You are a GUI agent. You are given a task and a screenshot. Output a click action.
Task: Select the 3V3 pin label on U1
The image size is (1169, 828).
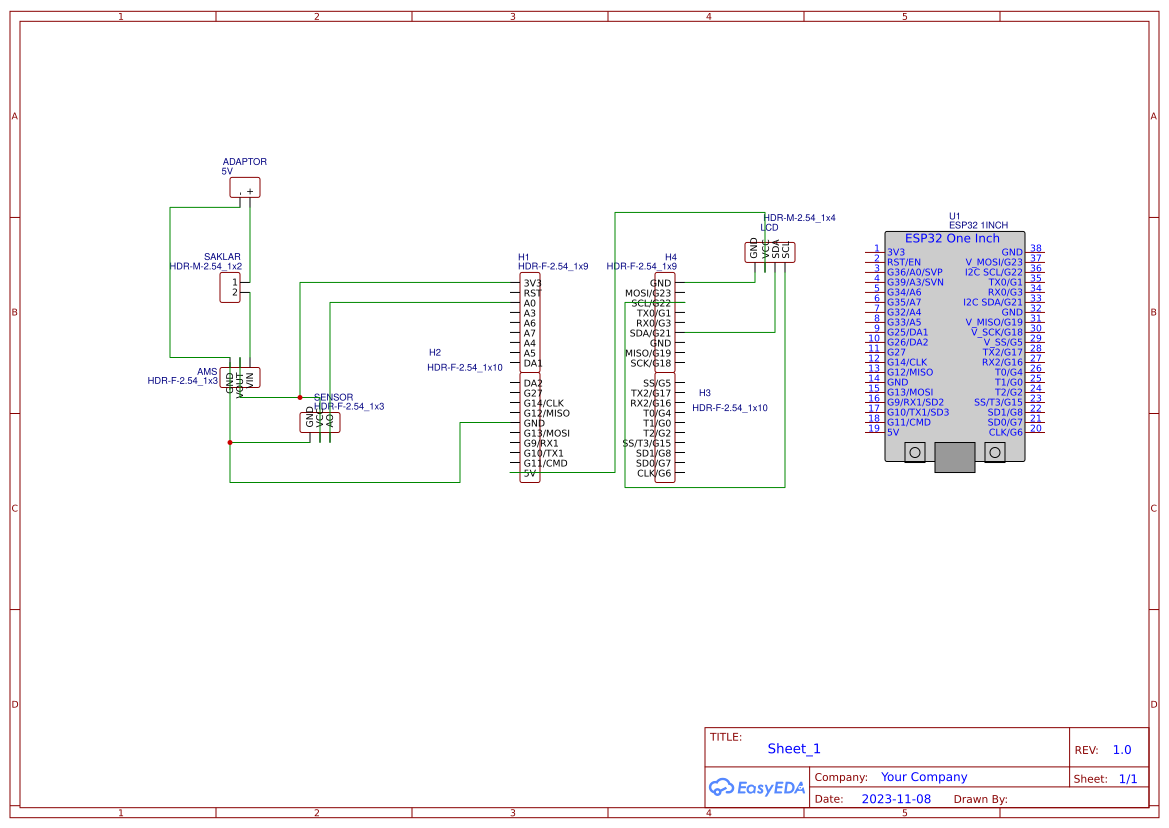click(x=896, y=250)
